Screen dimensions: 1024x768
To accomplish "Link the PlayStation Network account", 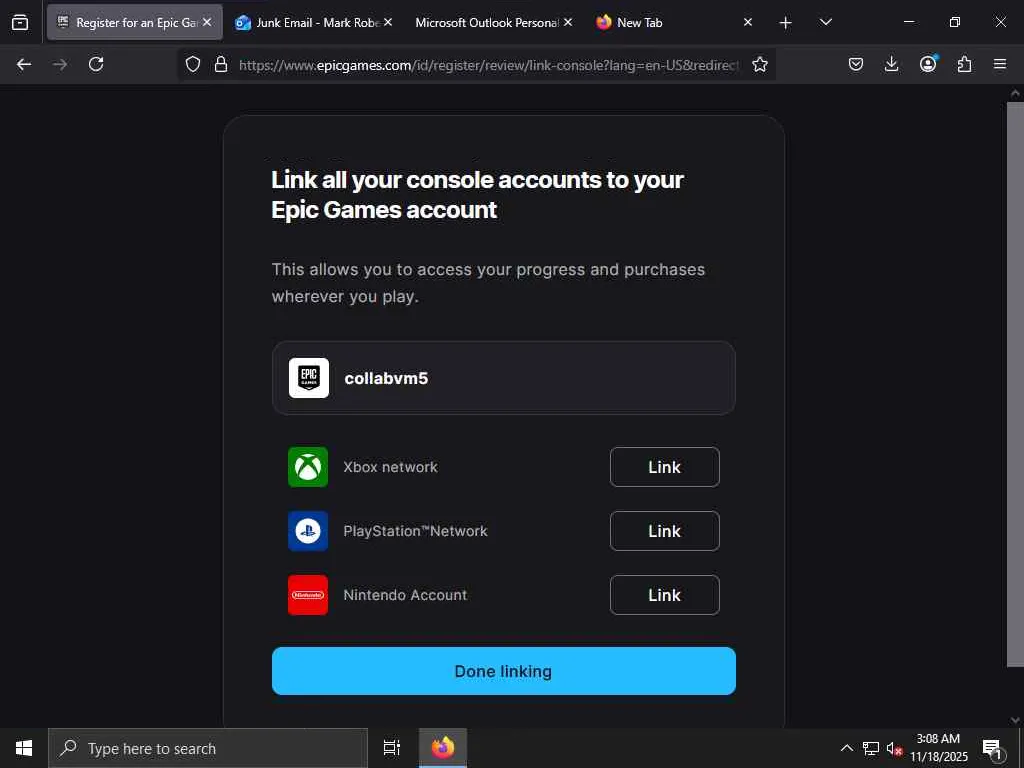I will pos(664,531).
